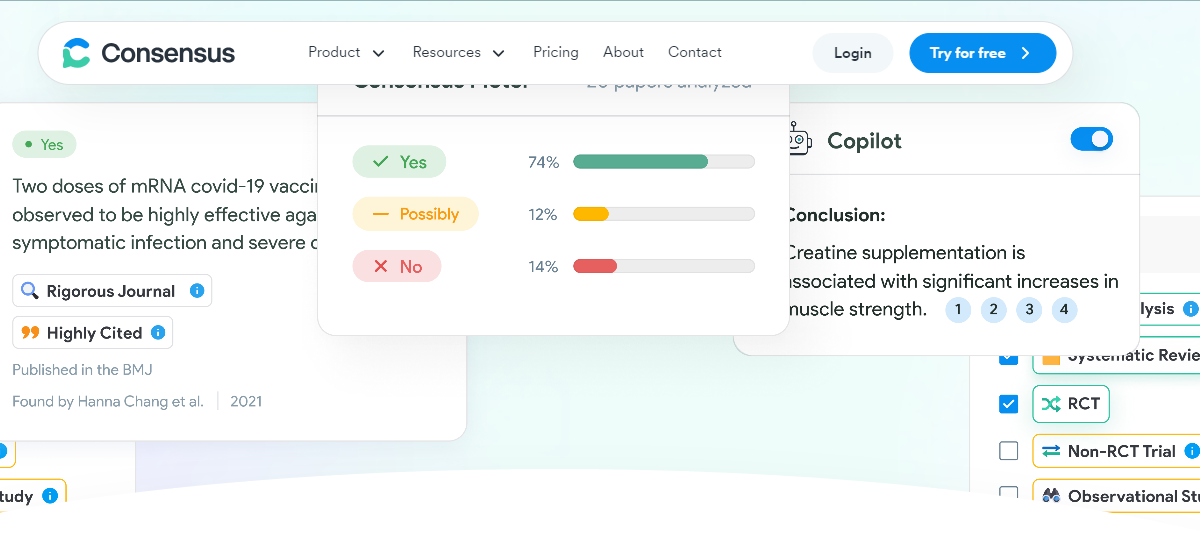Open the About page
This screenshot has height=548, width=1200.
click(623, 52)
